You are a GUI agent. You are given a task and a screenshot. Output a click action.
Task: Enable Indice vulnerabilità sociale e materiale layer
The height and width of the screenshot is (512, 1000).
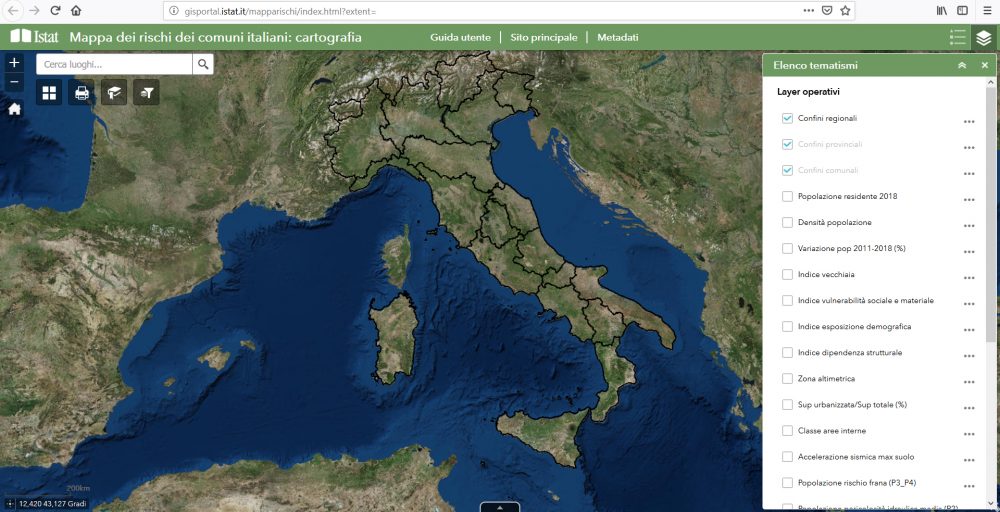pyautogui.click(x=787, y=300)
